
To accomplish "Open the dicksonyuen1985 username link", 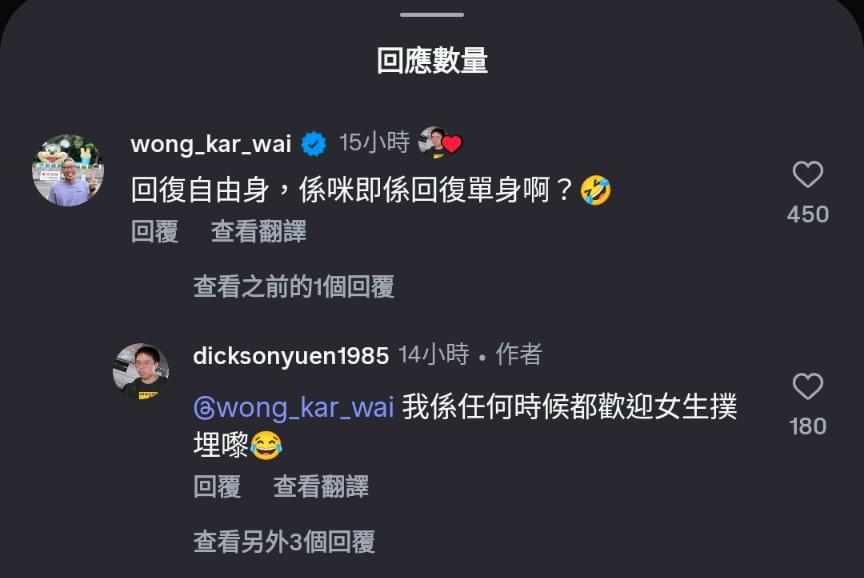I will 291,356.
